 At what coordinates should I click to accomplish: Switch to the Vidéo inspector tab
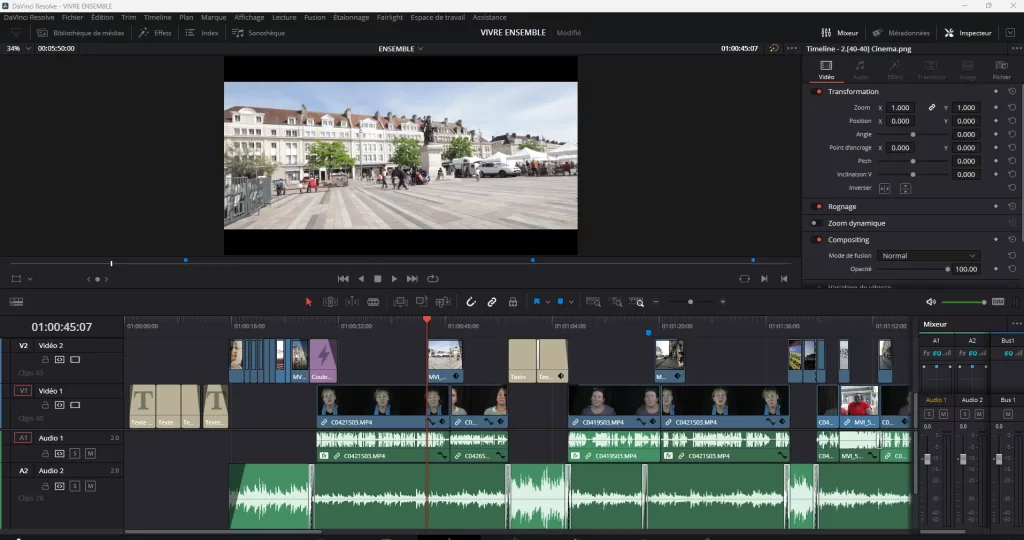826,70
